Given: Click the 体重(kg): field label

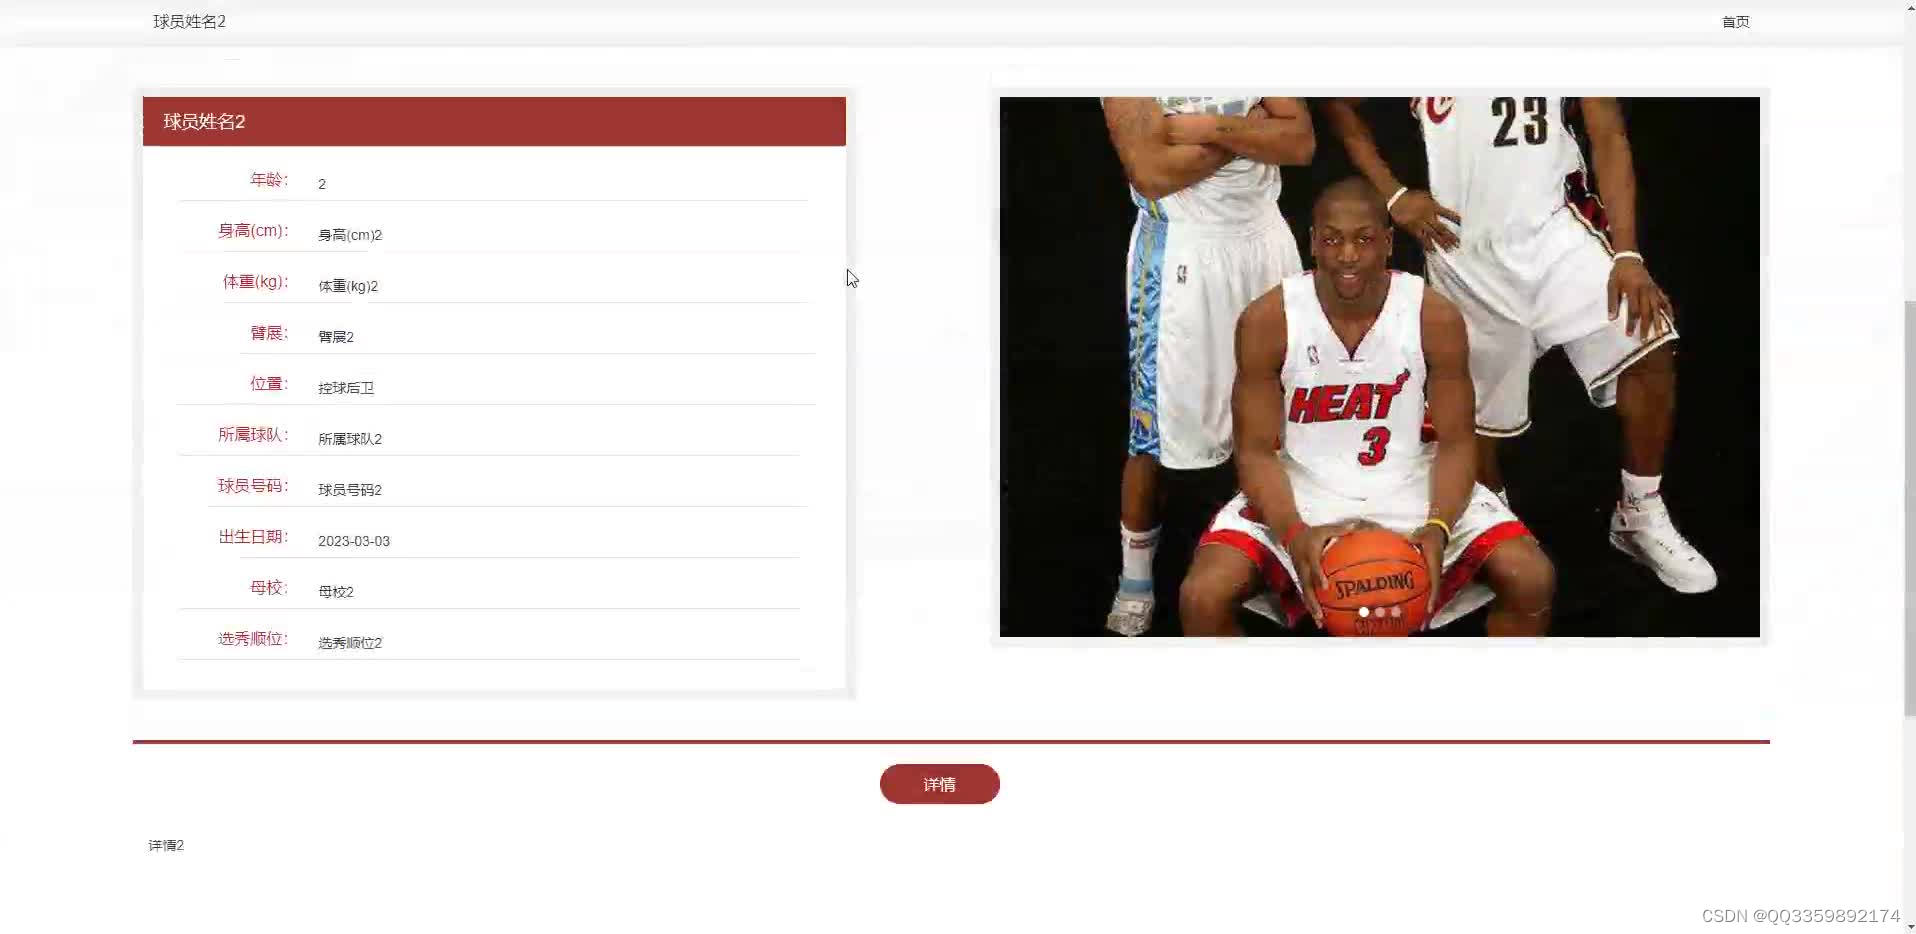Looking at the screenshot, I should (255, 282).
